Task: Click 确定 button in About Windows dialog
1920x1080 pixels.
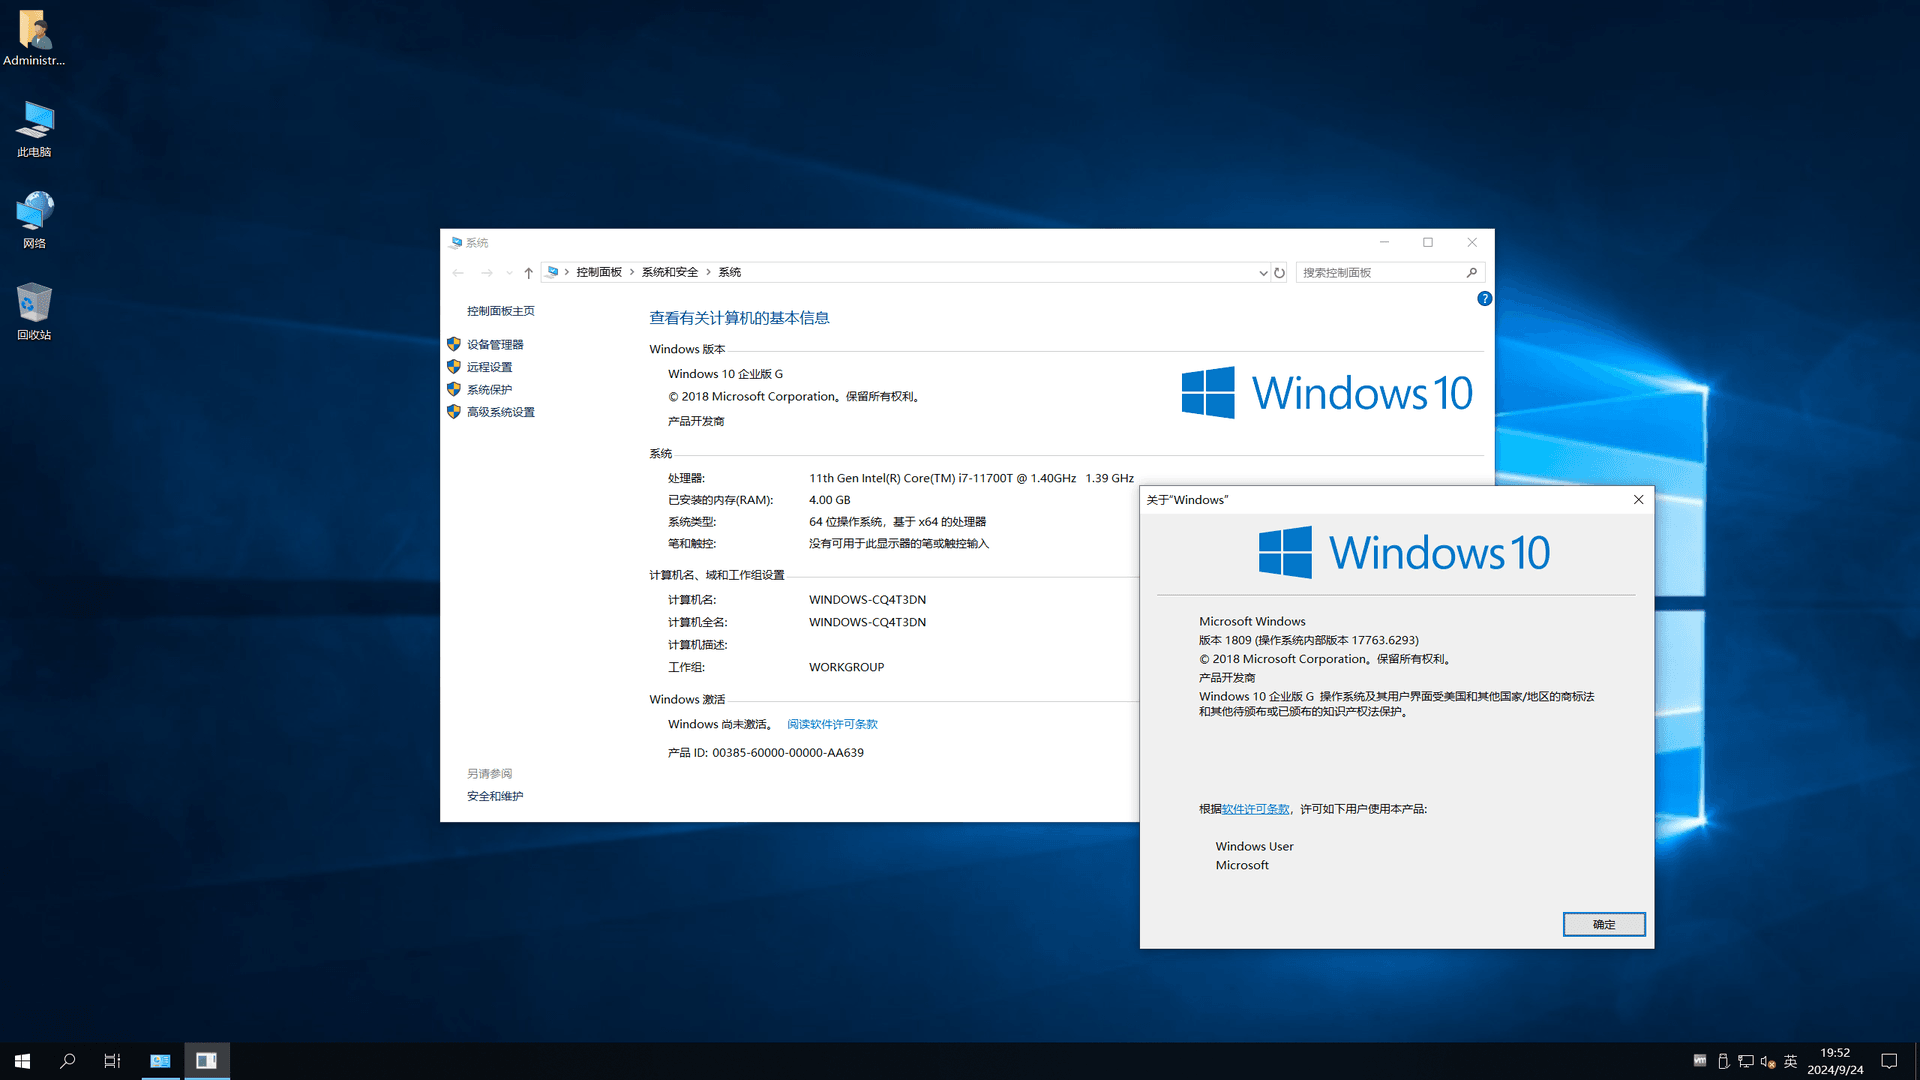Action: click(x=1604, y=924)
